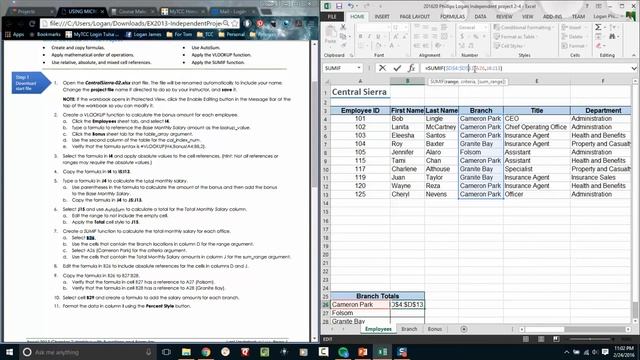Open Logan James Facebook bookmark

pos(144,34)
